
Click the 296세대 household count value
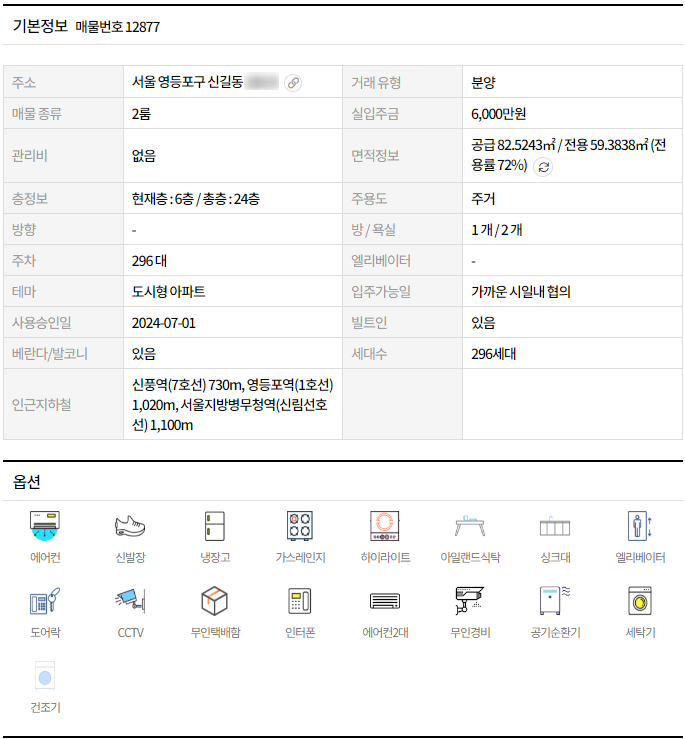[493, 354]
